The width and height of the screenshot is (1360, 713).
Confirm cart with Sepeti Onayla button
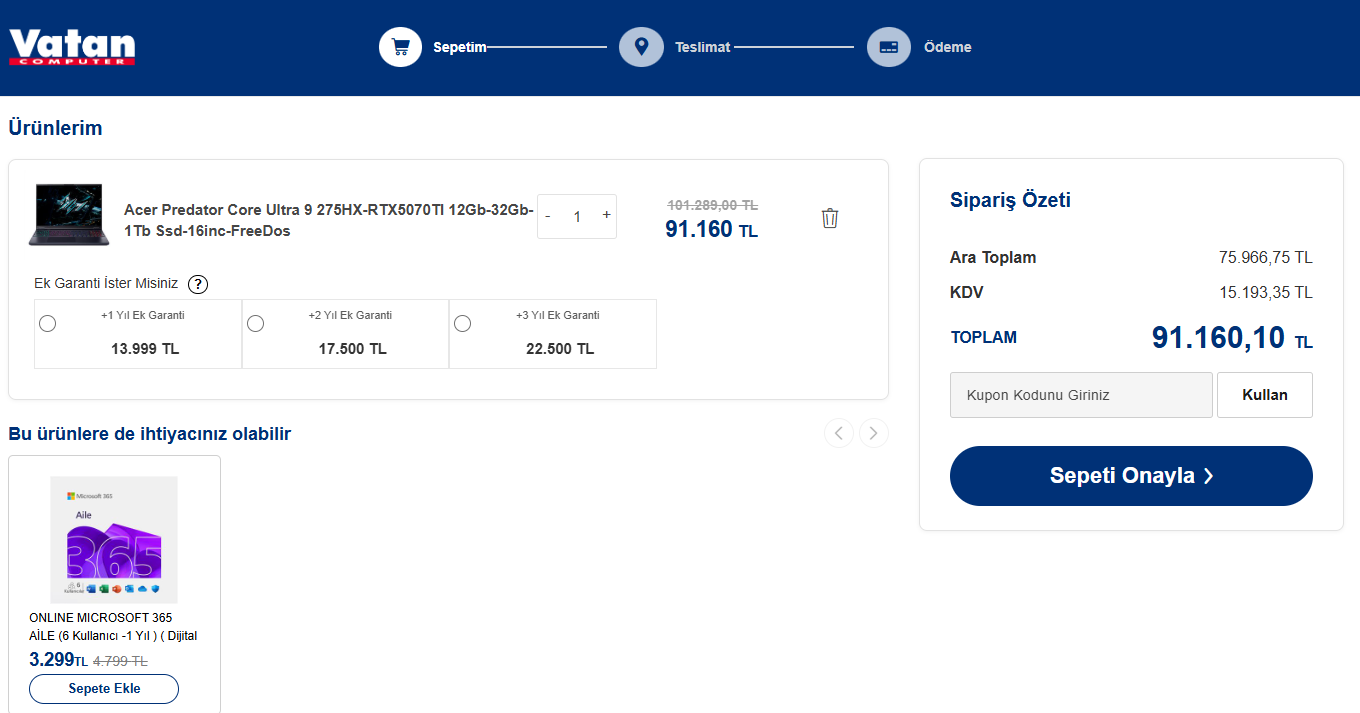coord(1131,476)
